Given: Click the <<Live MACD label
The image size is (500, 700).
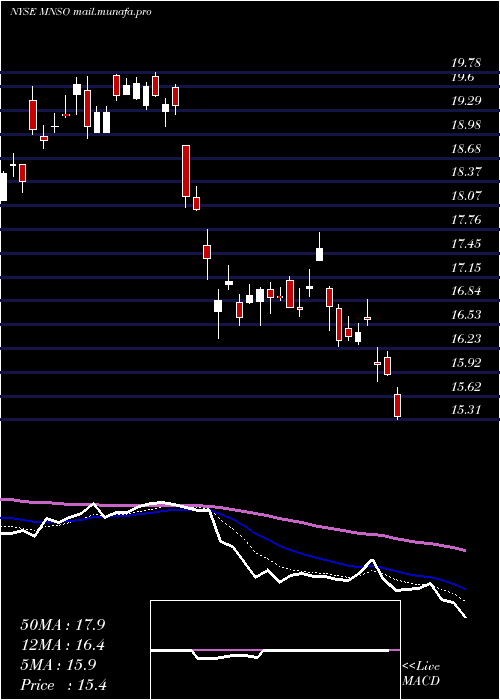Looking at the screenshot, I should click(421, 674).
